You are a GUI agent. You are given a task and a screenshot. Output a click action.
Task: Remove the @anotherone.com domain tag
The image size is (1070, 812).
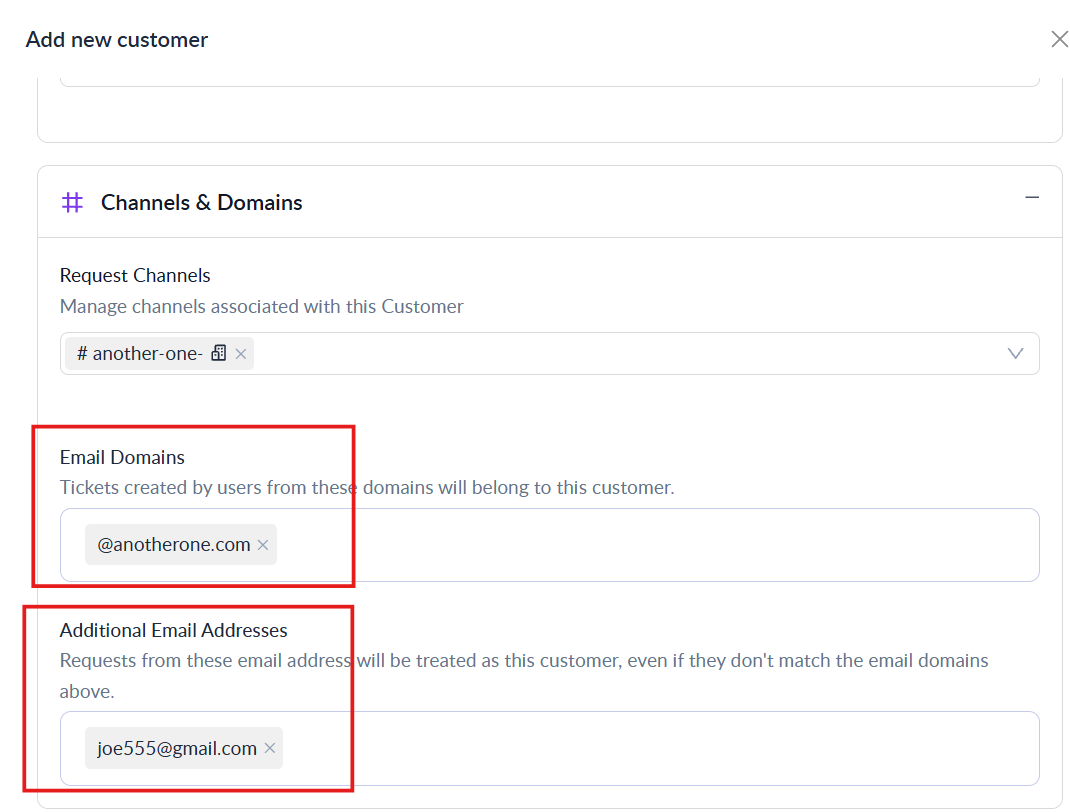tap(263, 545)
